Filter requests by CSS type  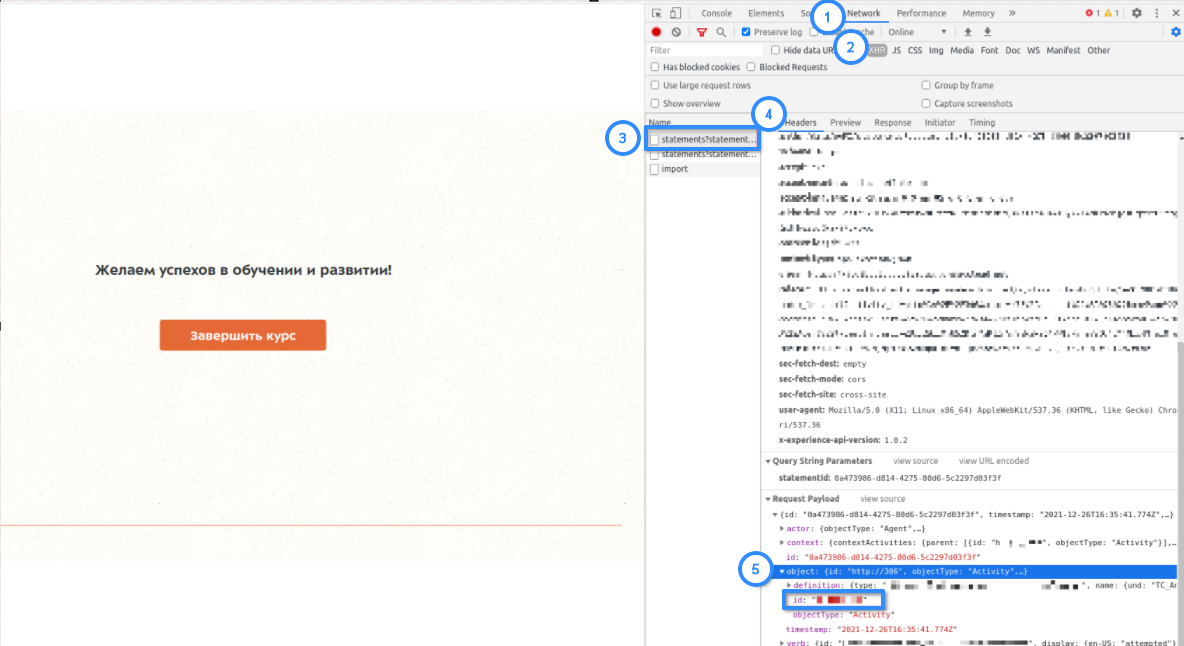tap(914, 50)
